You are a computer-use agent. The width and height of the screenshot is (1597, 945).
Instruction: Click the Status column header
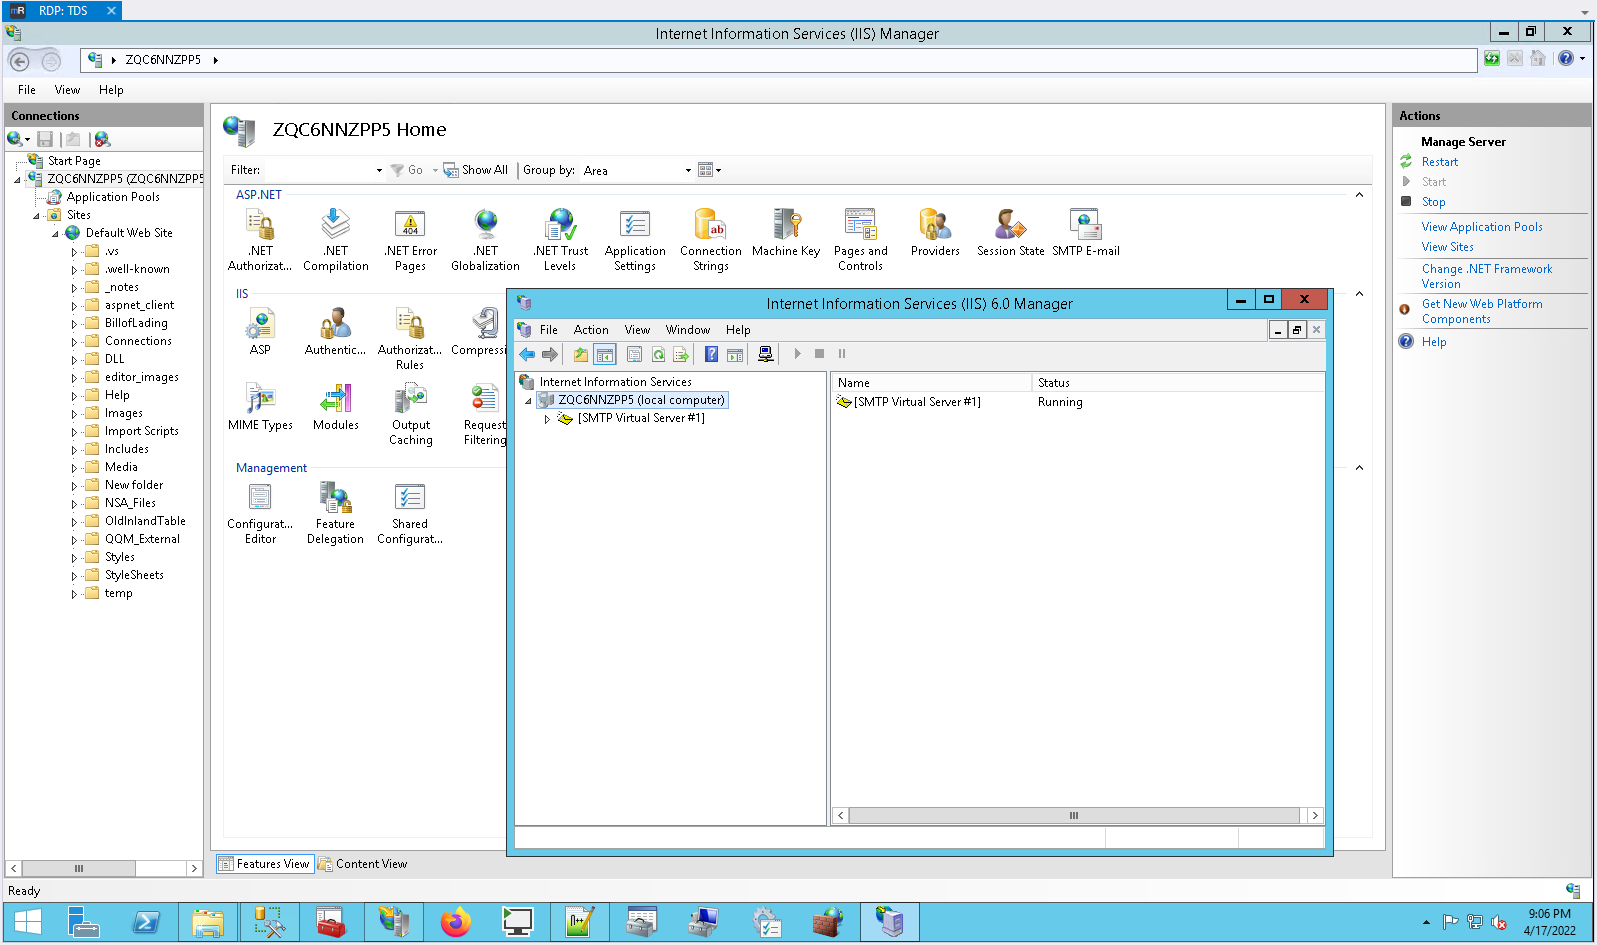pyautogui.click(x=1177, y=383)
